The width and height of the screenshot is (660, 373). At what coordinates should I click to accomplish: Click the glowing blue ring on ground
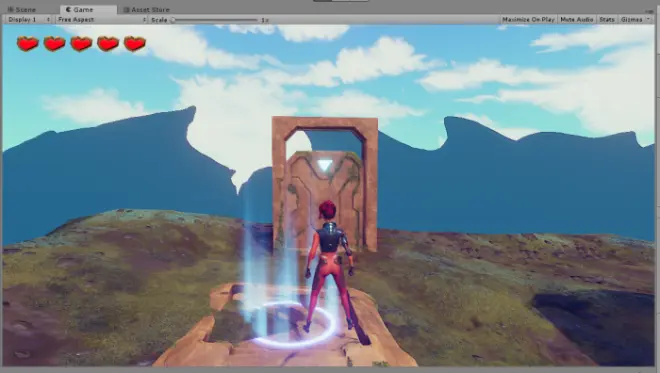coord(294,324)
